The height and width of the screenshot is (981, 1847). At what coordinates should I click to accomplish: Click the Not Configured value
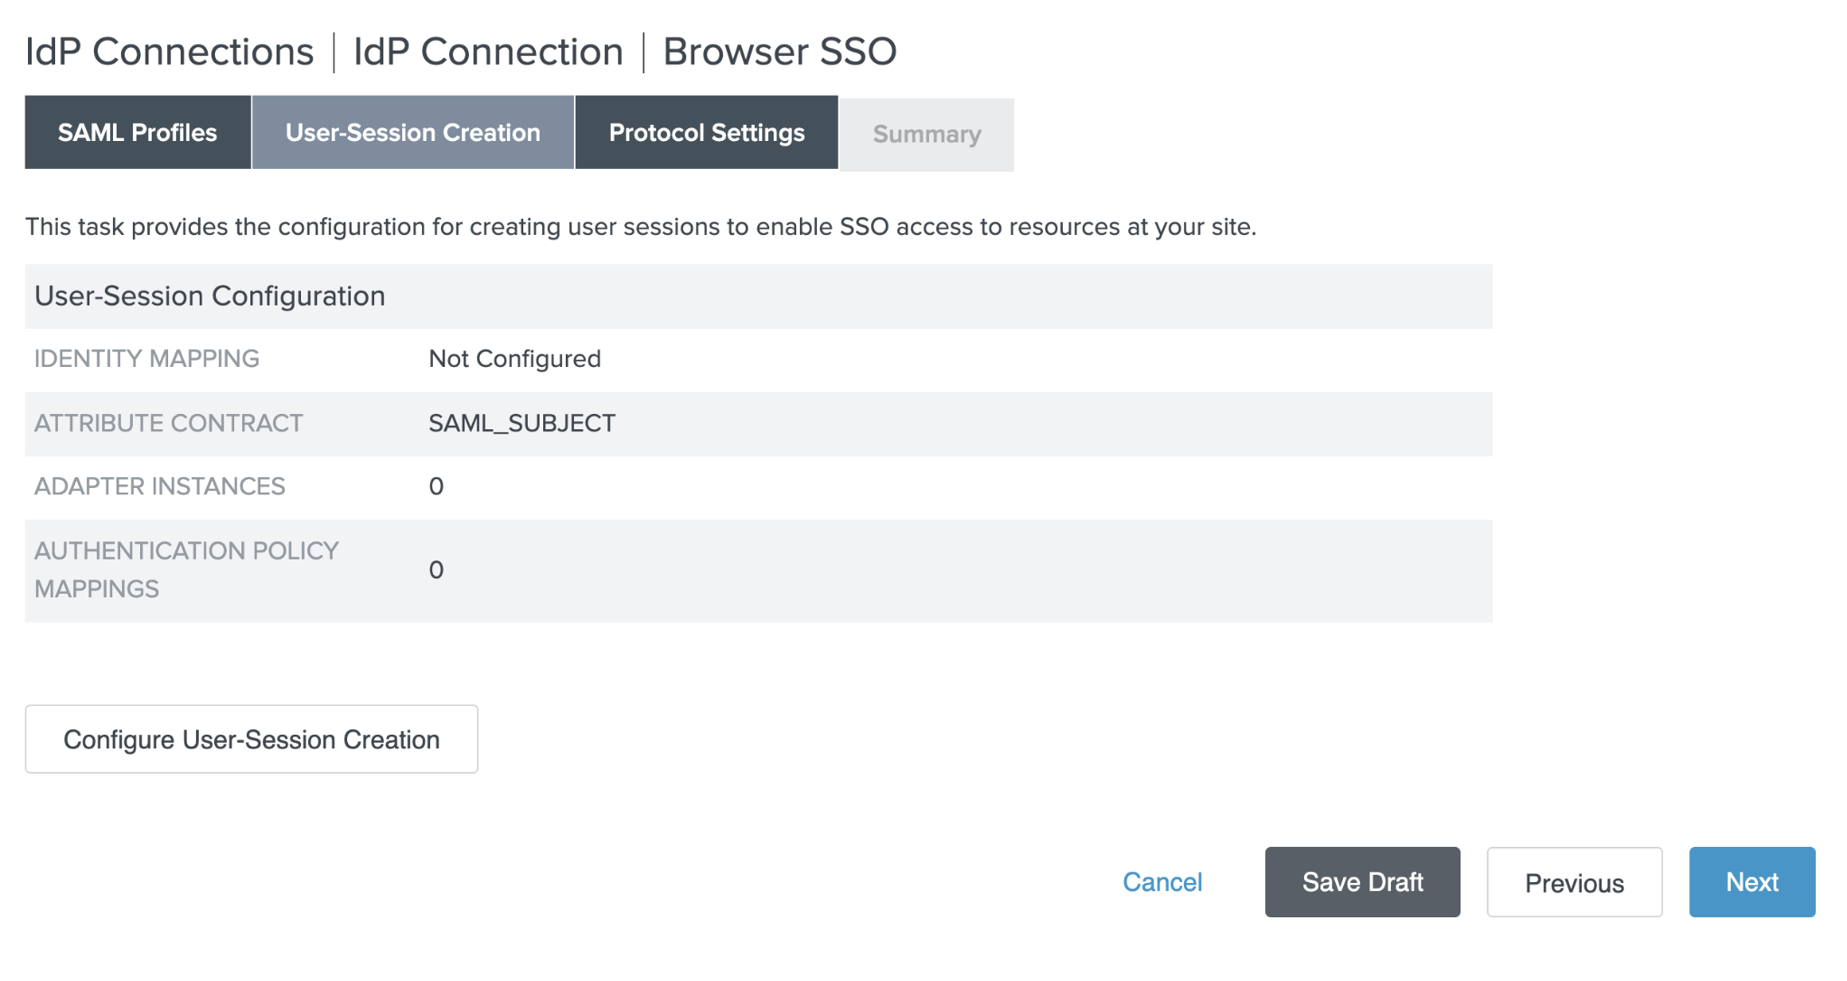(514, 359)
